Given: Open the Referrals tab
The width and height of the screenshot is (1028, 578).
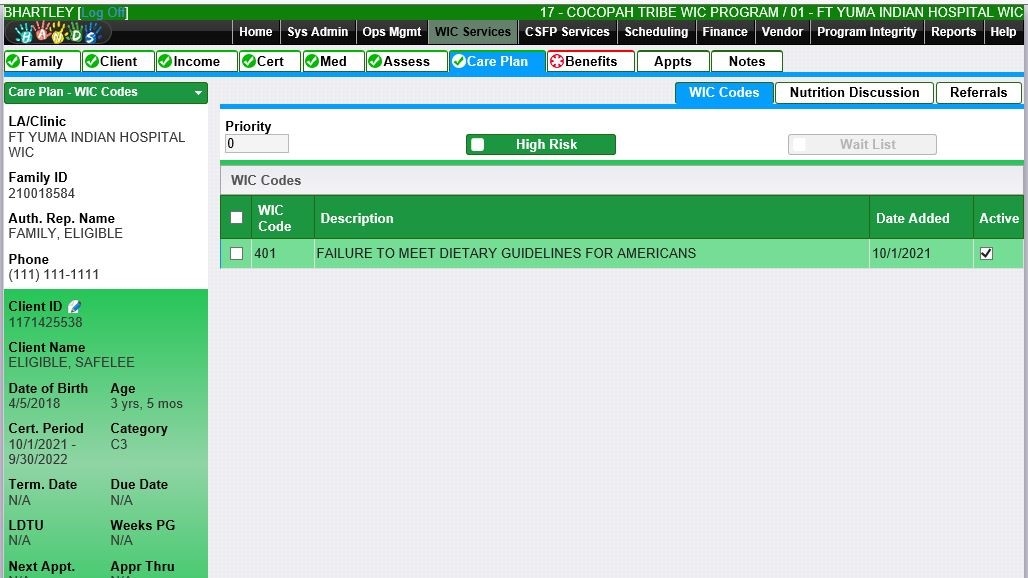Looking at the screenshot, I should (978, 92).
